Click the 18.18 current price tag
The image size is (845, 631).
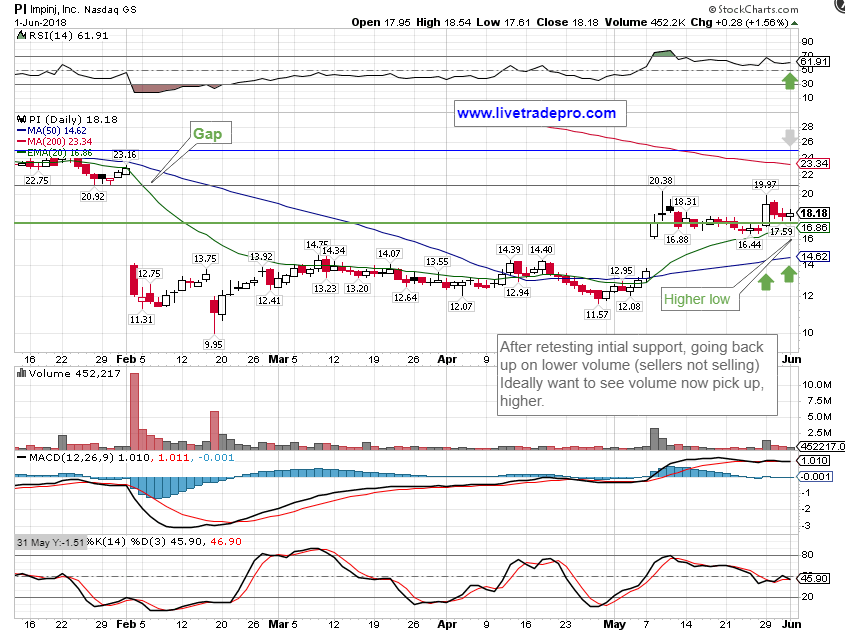pyautogui.click(x=817, y=213)
